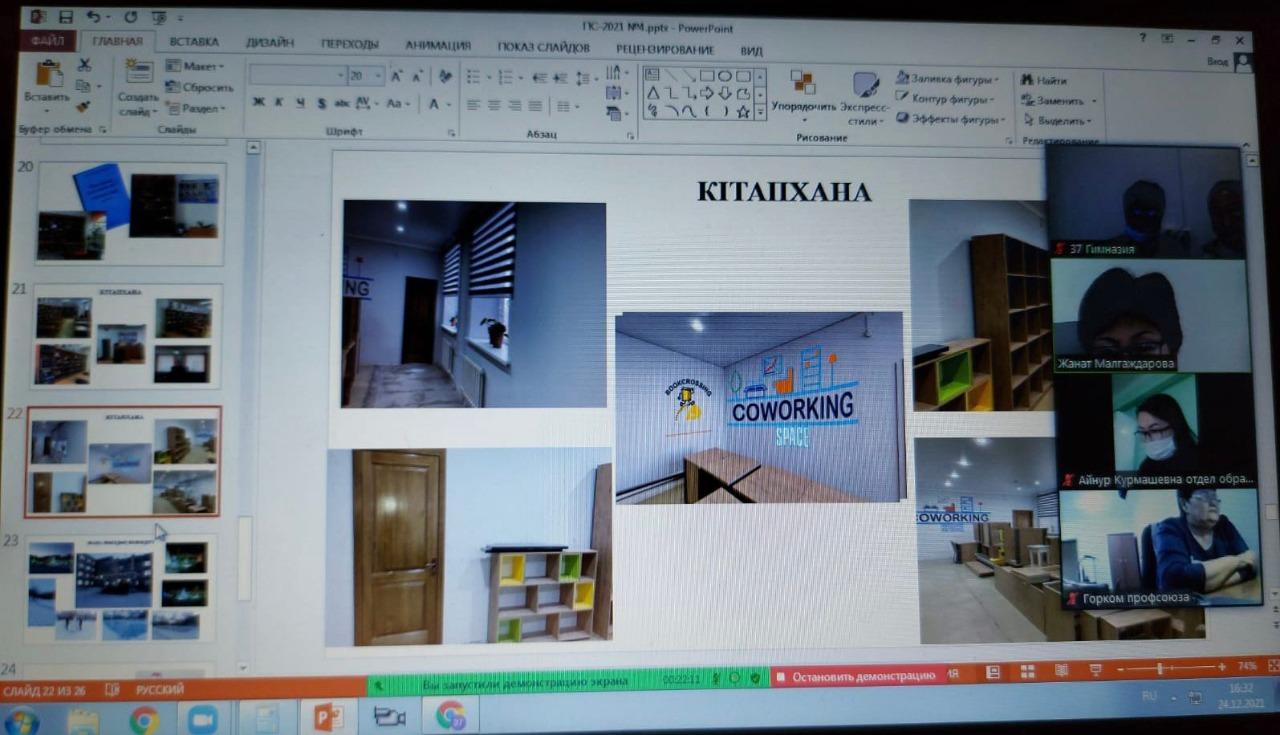This screenshot has height=735, width=1280.
Task: Select slide 20 thumbnail
Action: (x=130, y=212)
